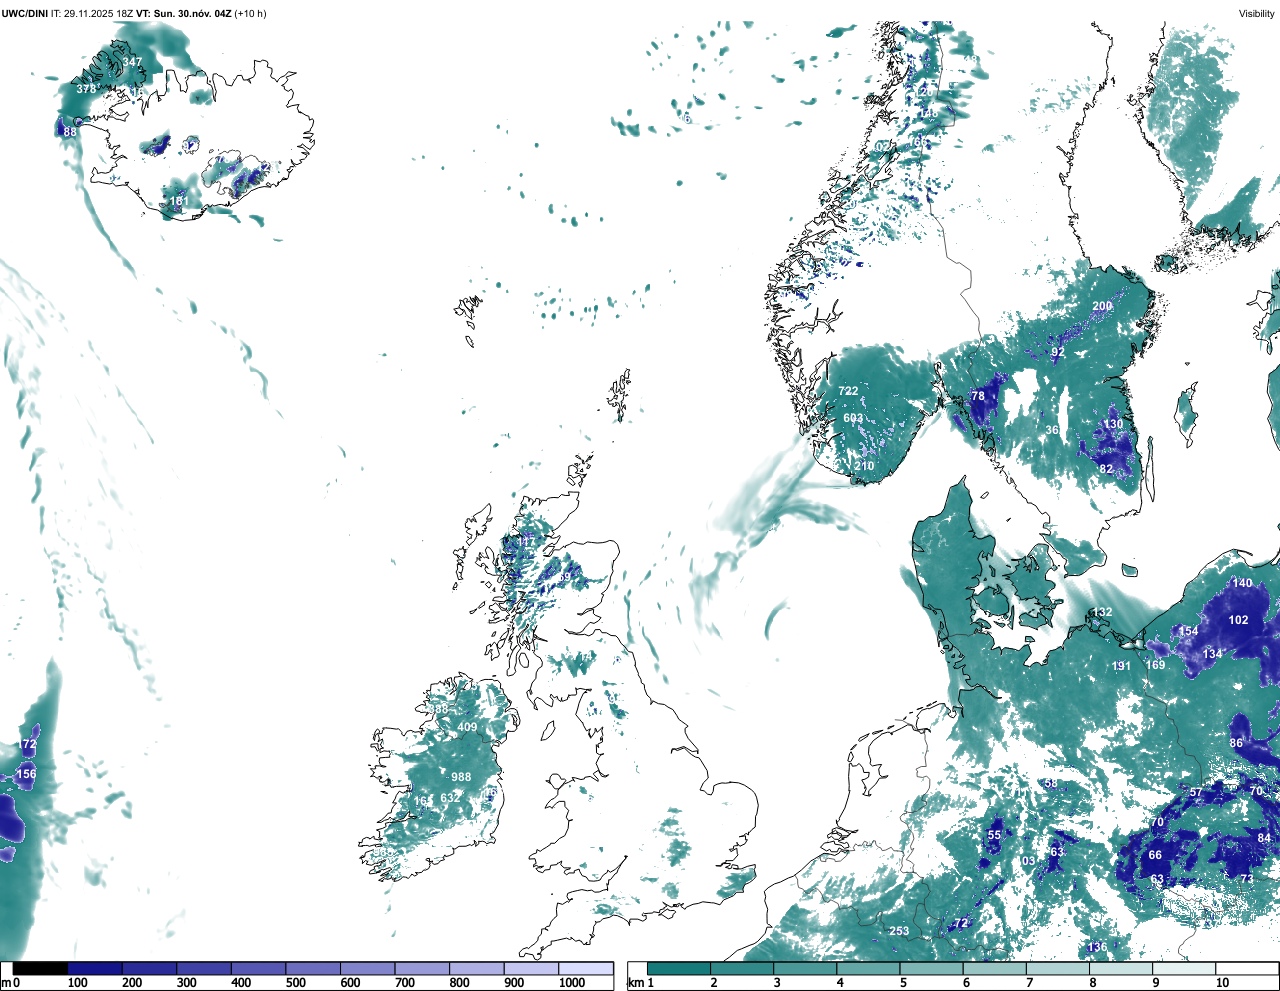Click visibility value '136' near the bottom edge
1280x991 pixels.
1097,947
